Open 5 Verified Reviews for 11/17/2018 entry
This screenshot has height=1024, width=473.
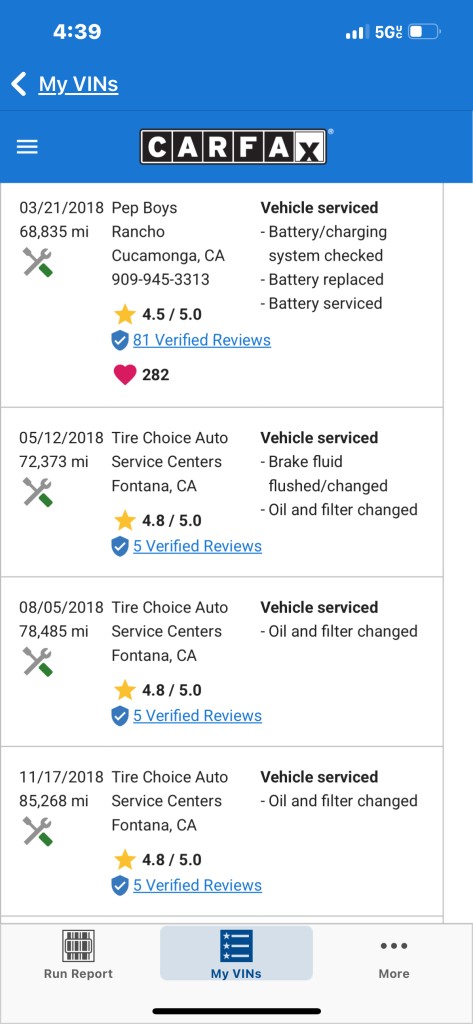coord(197,886)
